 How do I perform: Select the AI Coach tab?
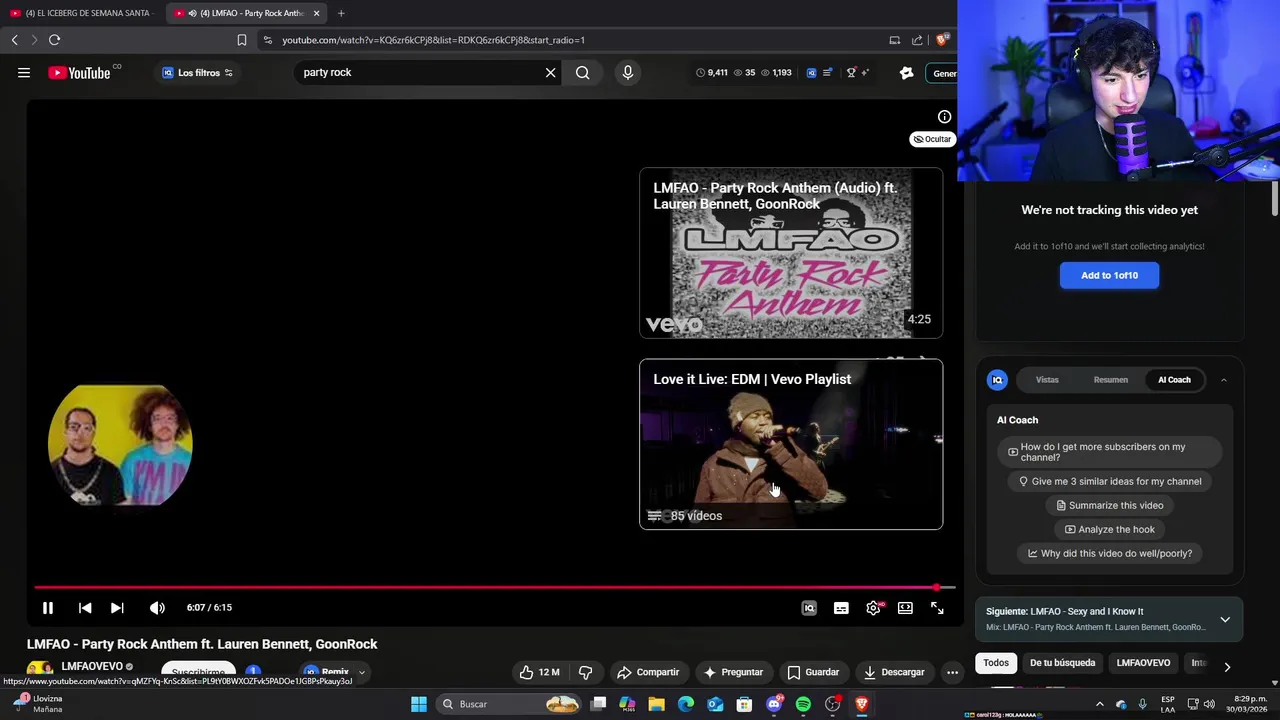(1174, 380)
